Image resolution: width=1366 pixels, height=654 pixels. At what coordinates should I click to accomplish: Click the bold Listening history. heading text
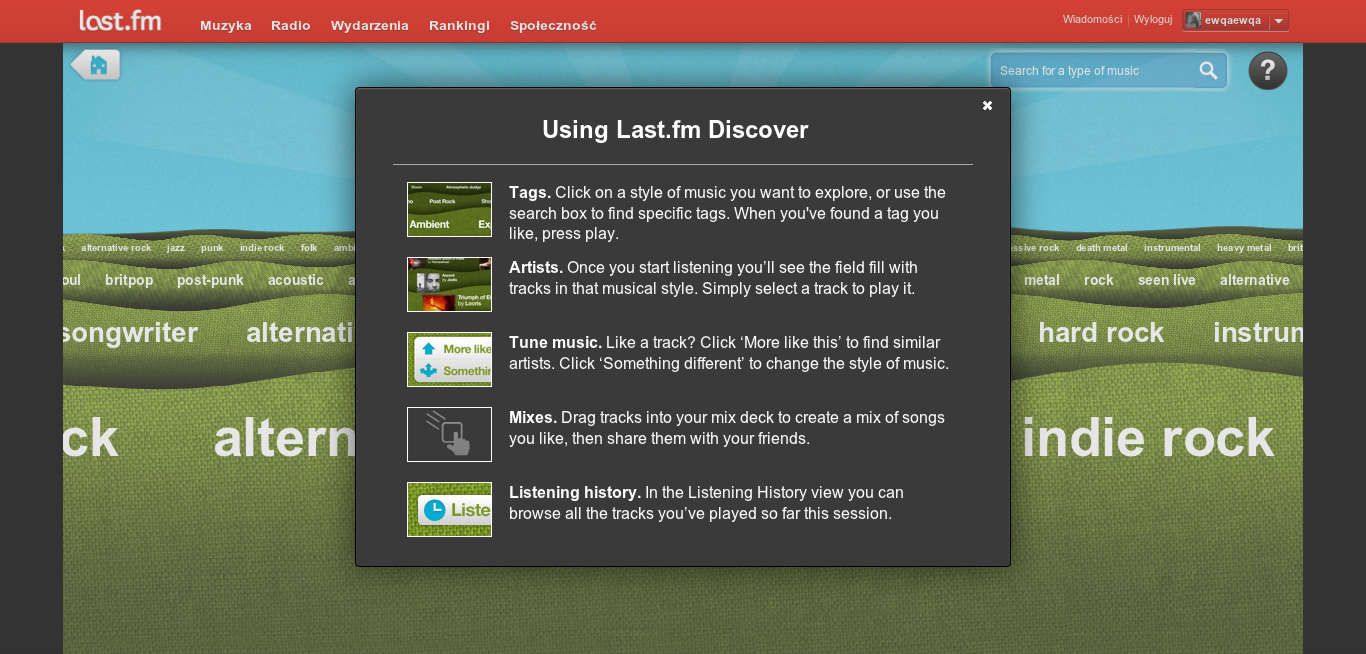[575, 492]
